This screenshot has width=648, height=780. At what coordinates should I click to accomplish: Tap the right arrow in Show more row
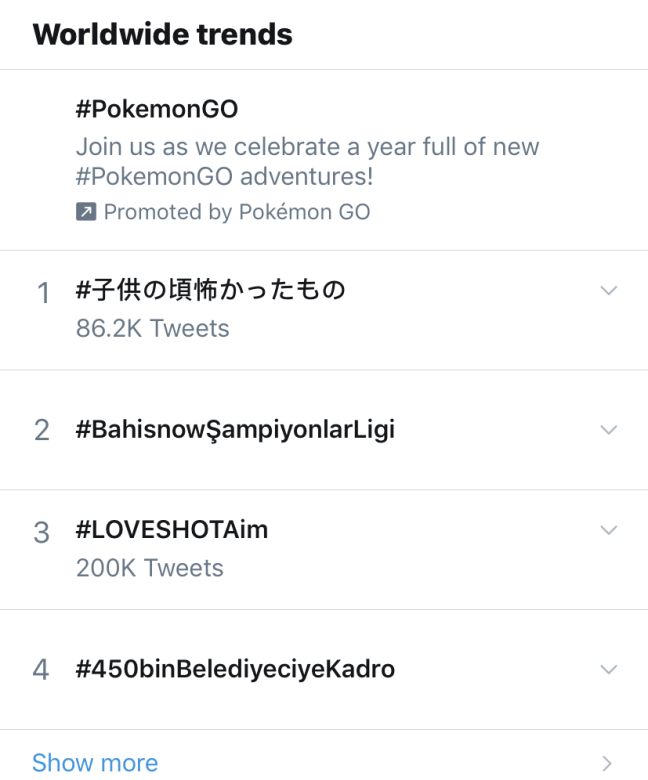(608, 763)
